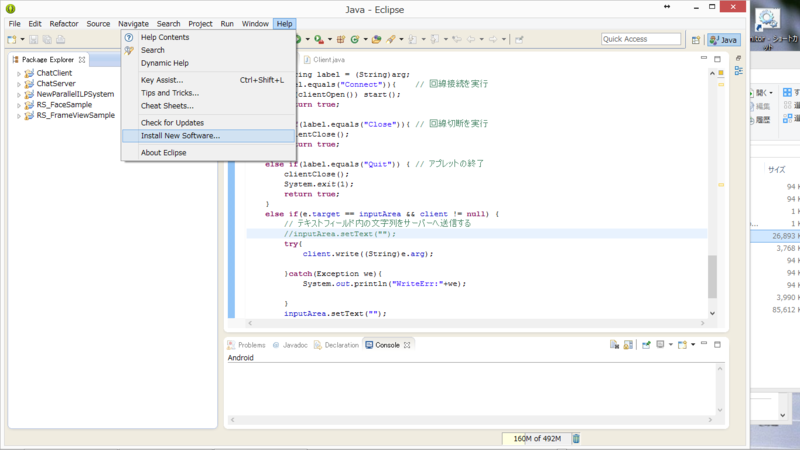Expand the RS_FaceSample project
800x450 pixels.
tap(19, 106)
